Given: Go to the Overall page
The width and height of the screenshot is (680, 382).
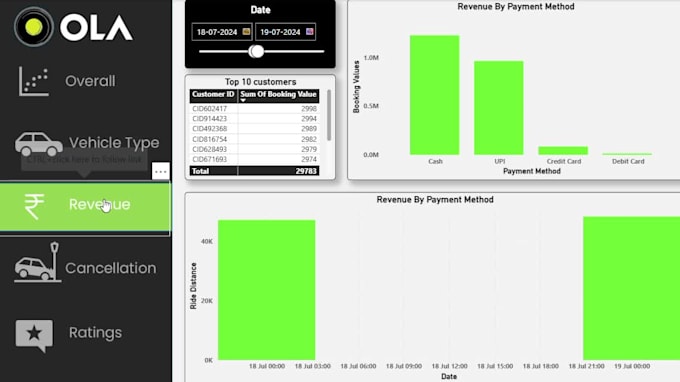Looking at the screenshot, I should tap(90, 81).
